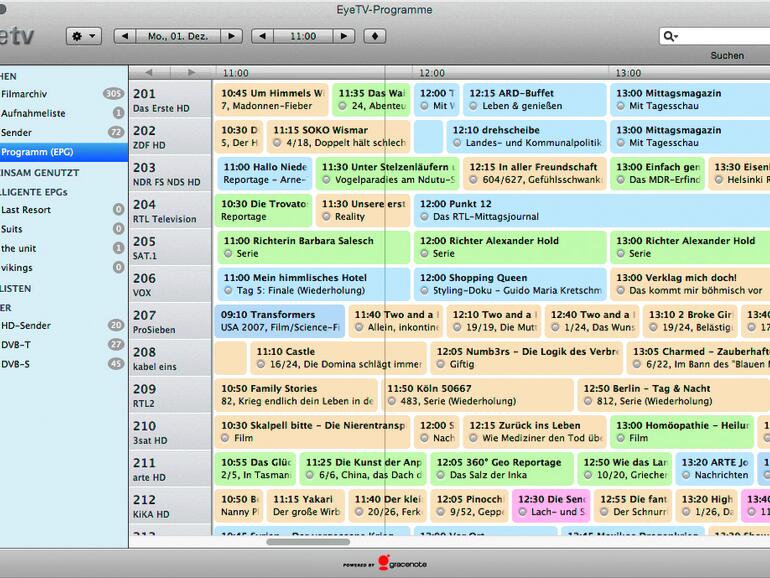Select DVB-S channel list
Image resolution: width=770 pixels, height=578 pixels.
tap(64, 364)
